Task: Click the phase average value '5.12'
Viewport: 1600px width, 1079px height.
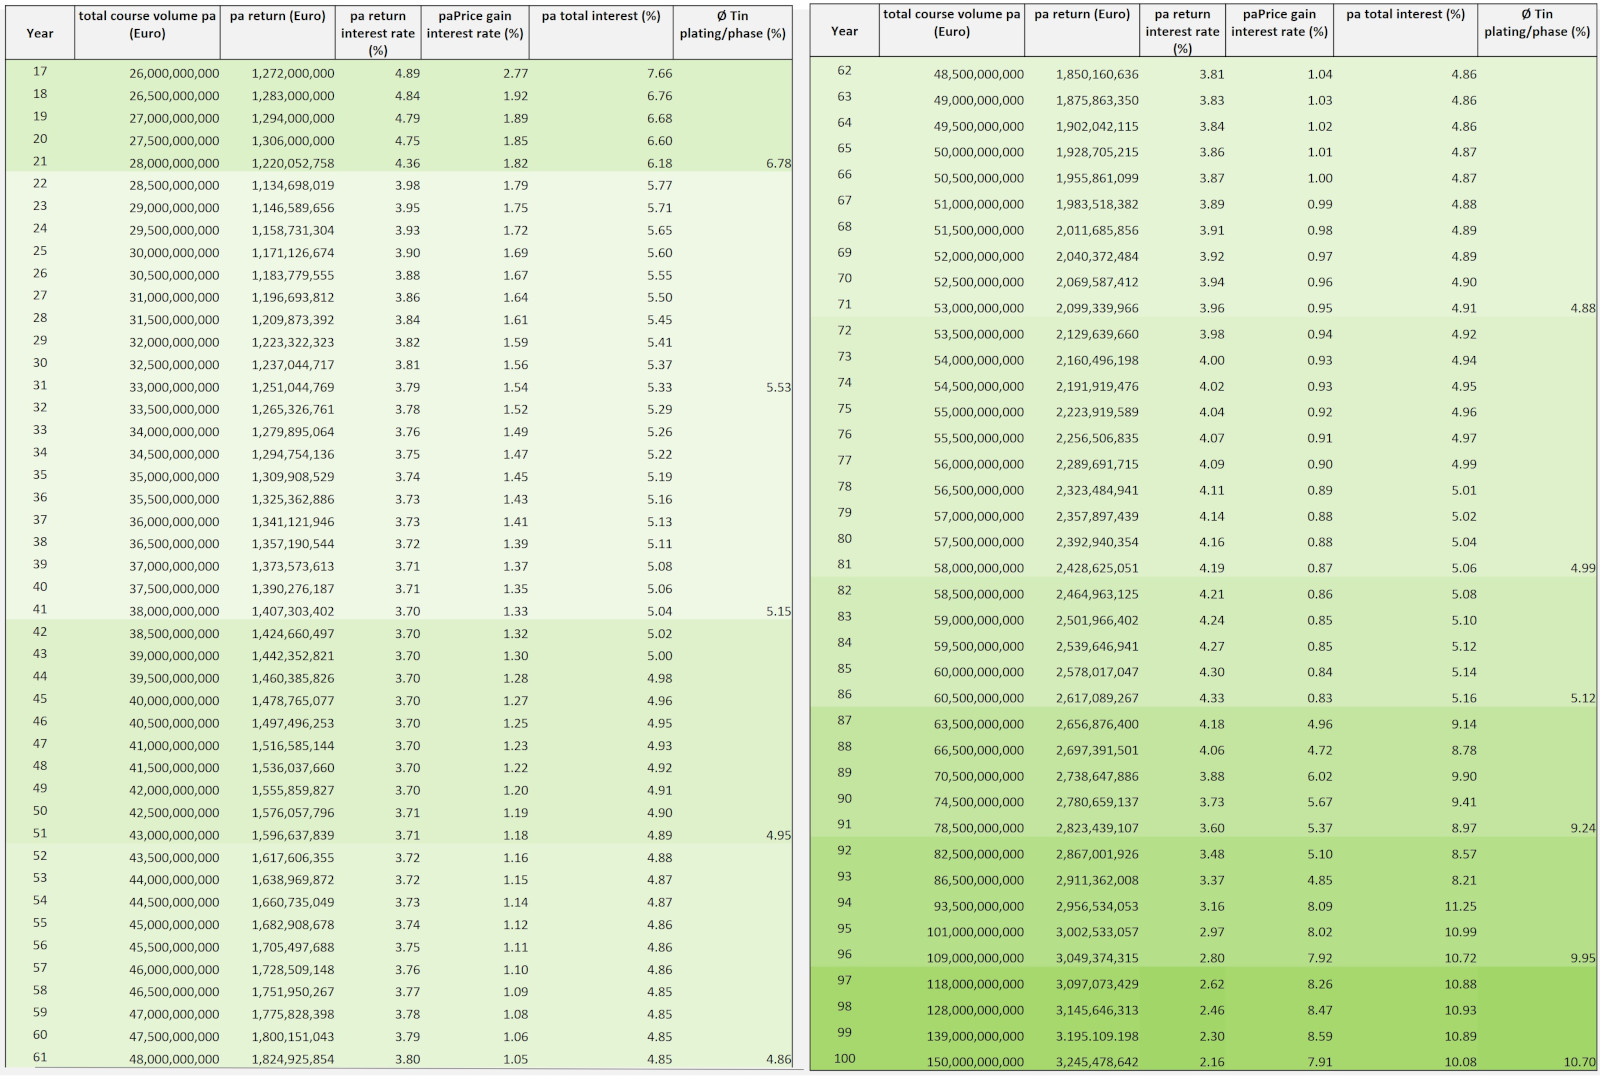Action: click(1583, 698)
